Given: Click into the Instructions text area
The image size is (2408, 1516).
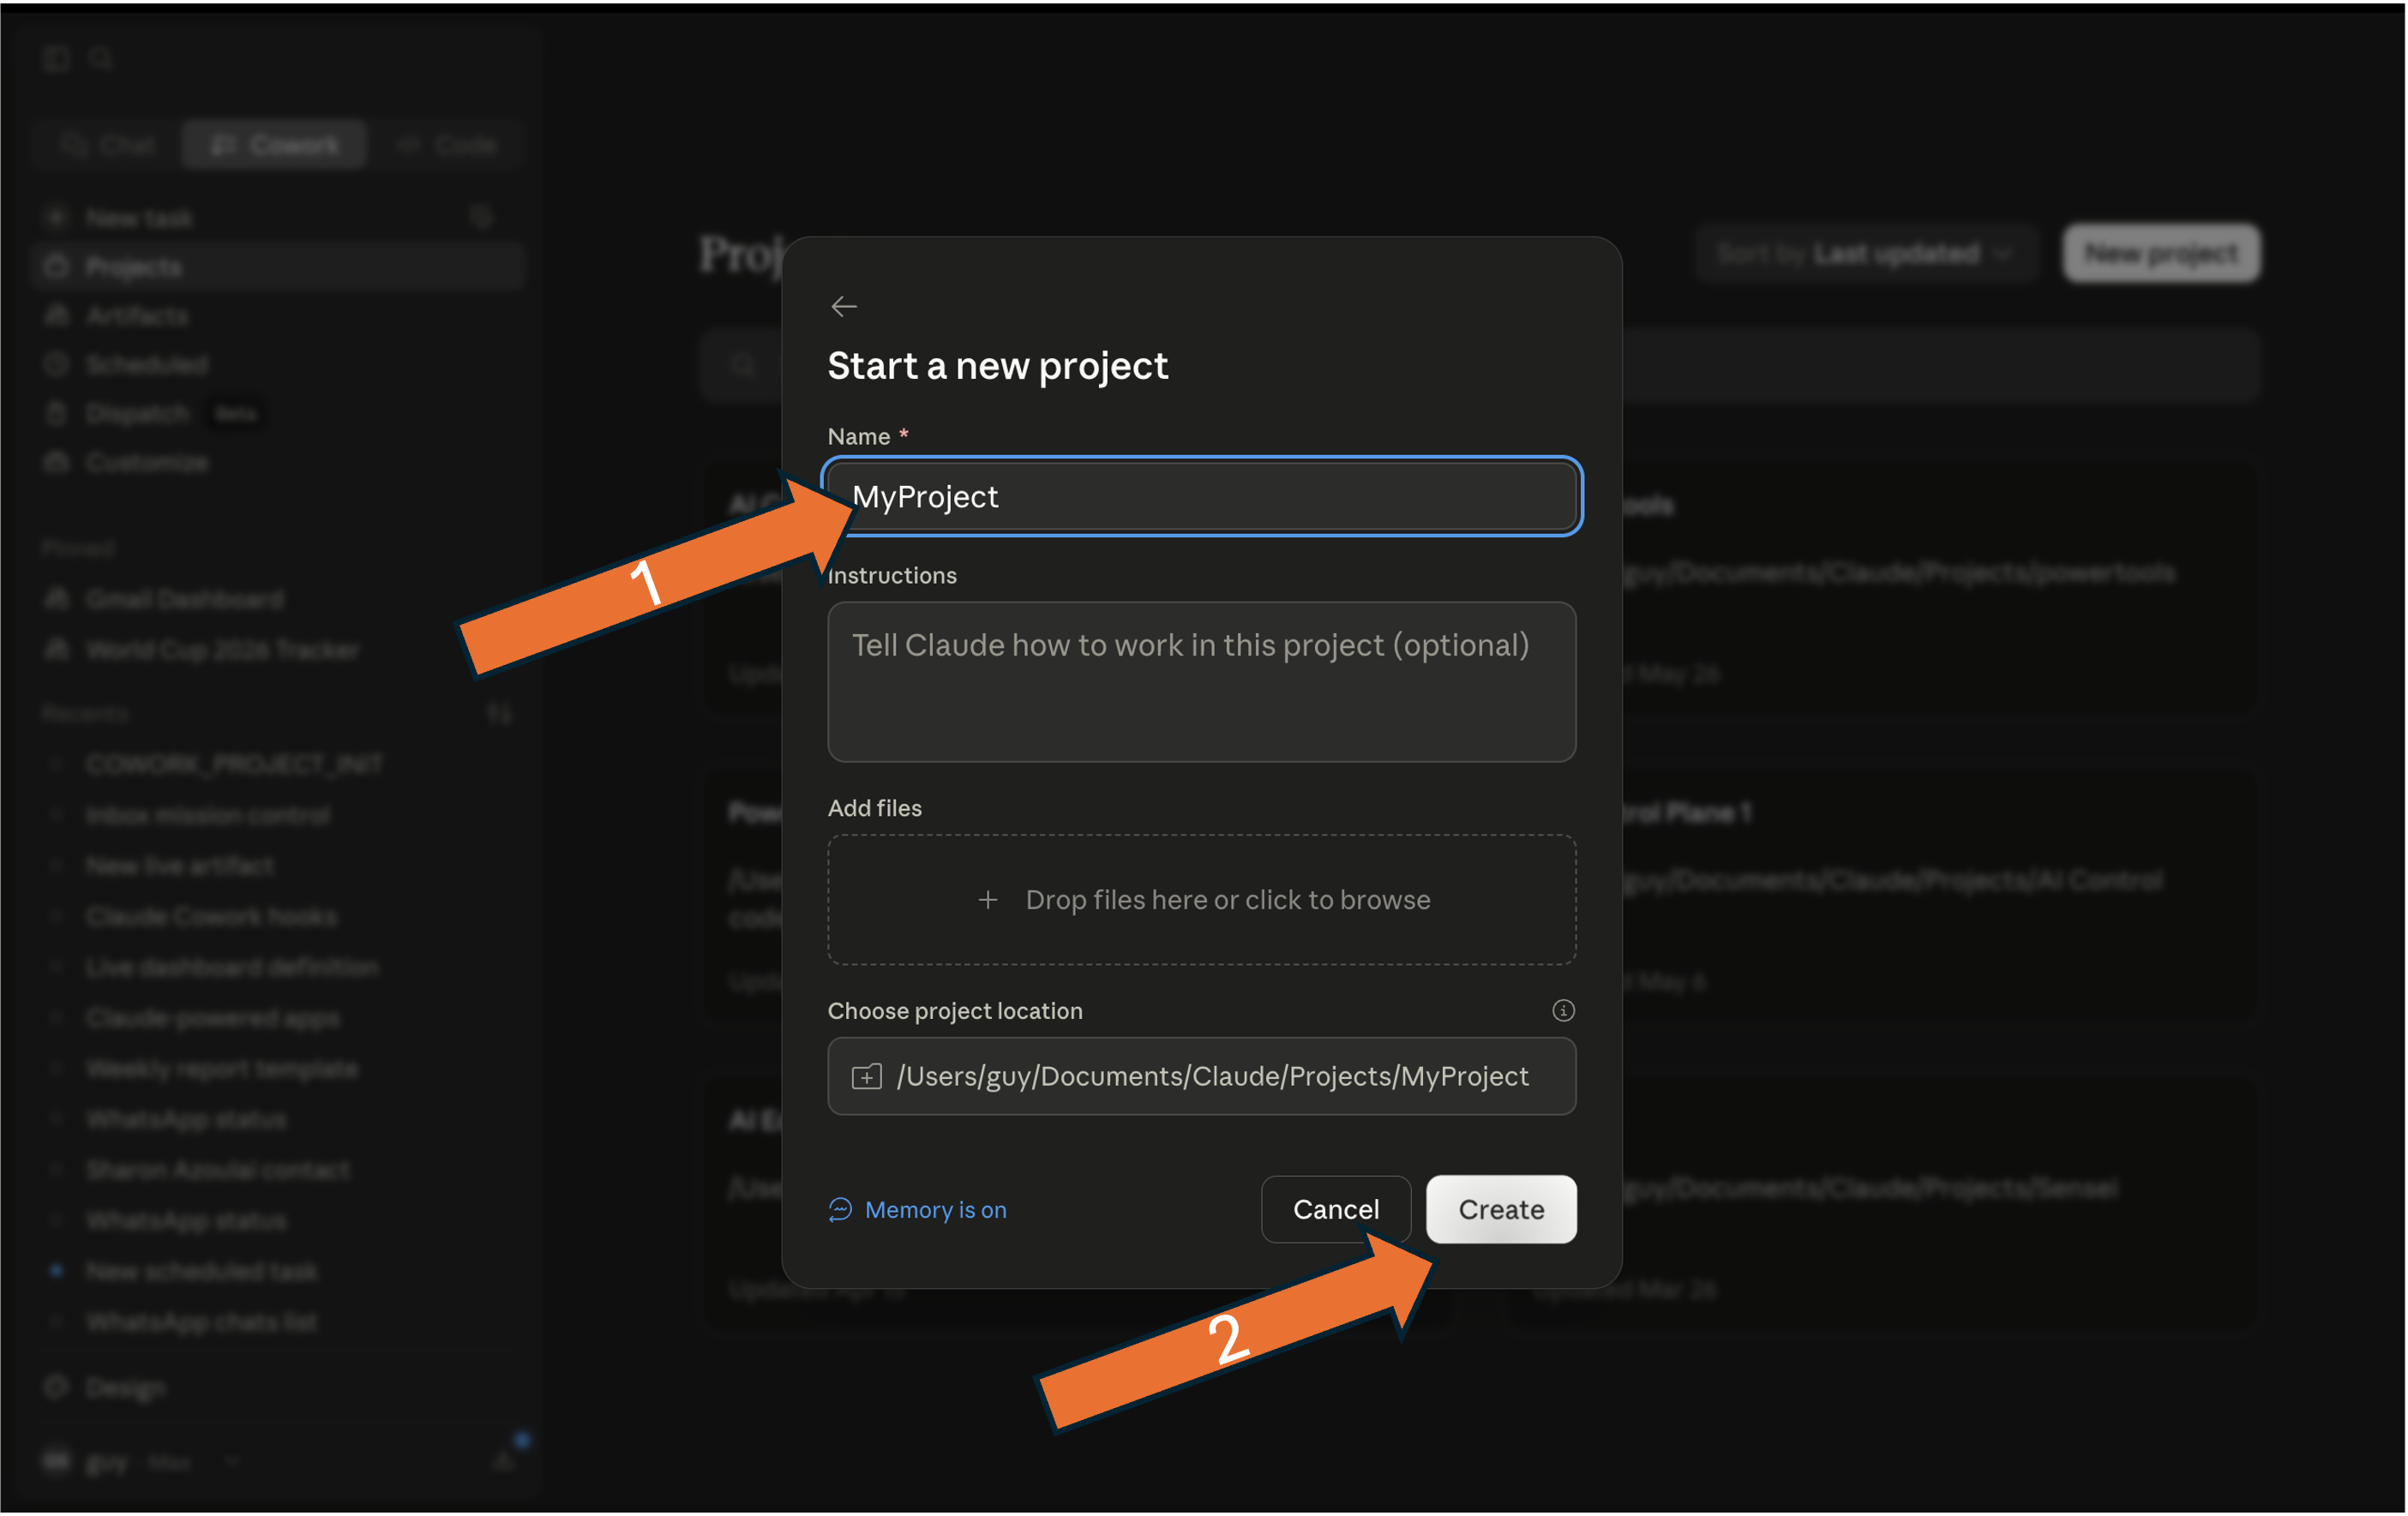Looking at the screenshot, I should point(1202,682).
